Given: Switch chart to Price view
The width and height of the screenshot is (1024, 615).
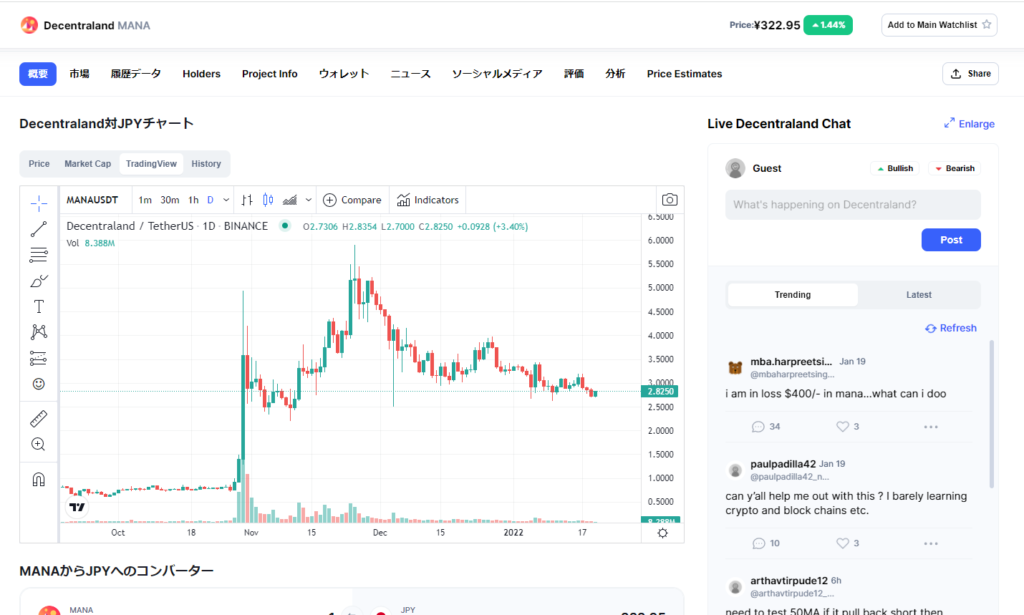Looking at the screenshot, I should (x=39, y=164).
